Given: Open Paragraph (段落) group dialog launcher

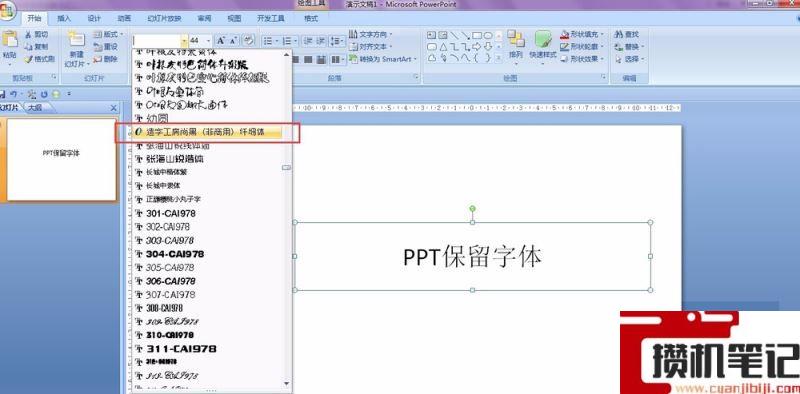Looking at the screenshot, I should (416, 78).
